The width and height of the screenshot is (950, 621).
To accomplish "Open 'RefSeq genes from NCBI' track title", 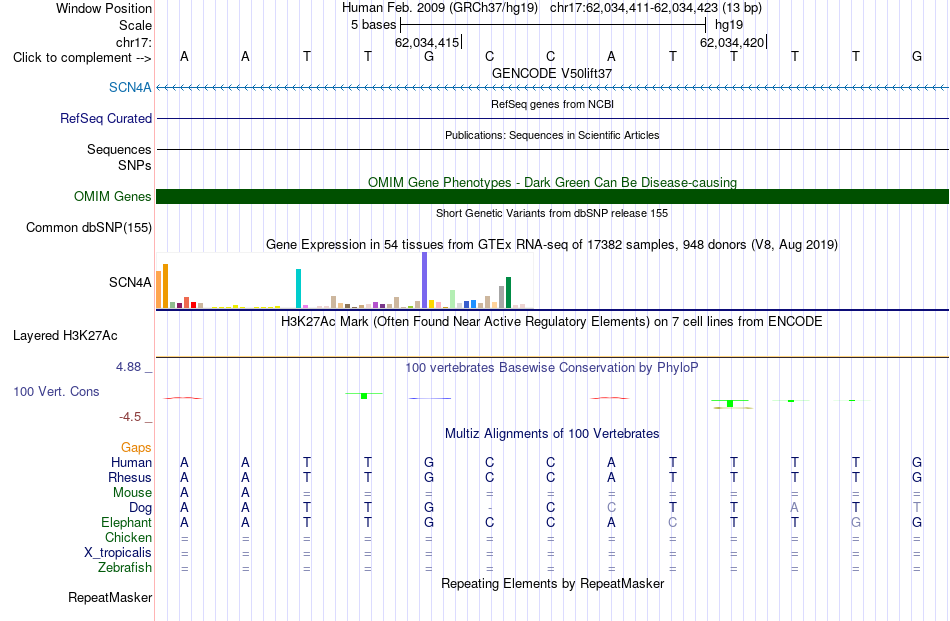I will (552, 104).
